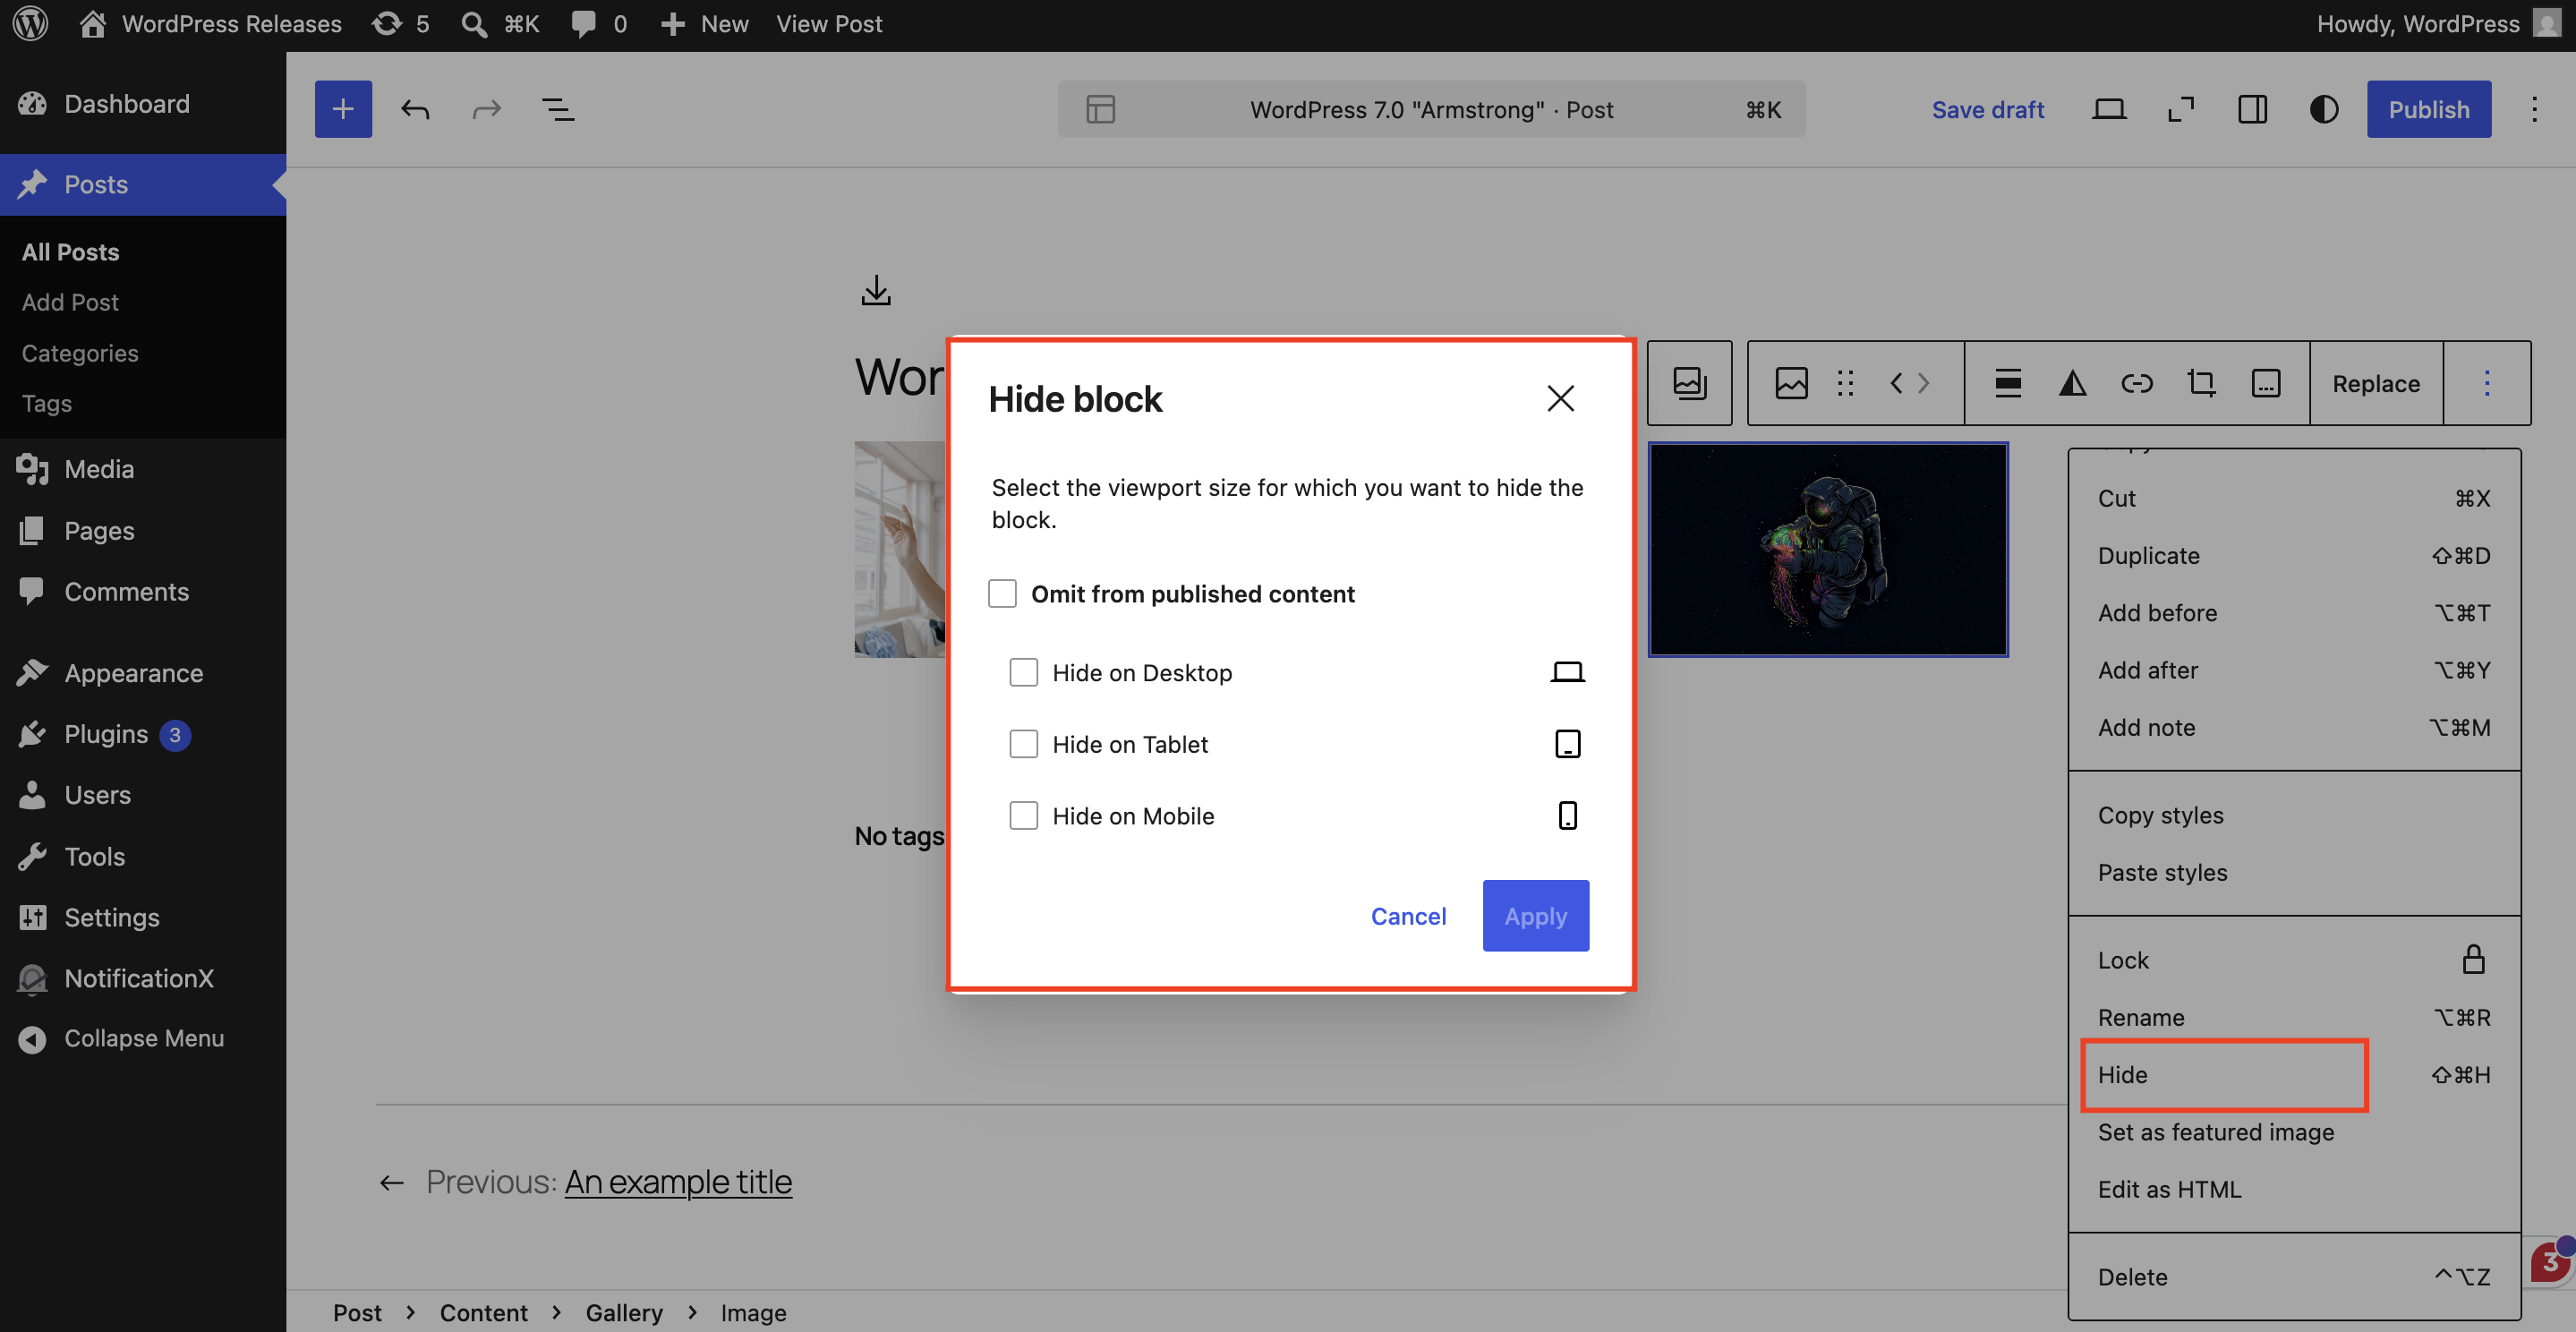Open the Plugins admin menu

click(x=143, y=734)
